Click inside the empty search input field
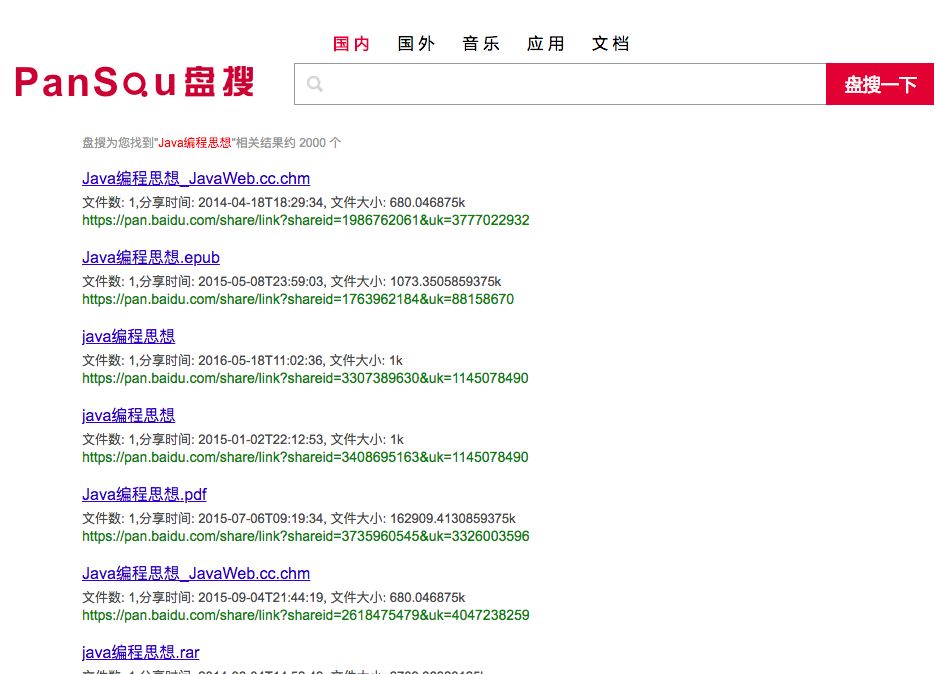 tap(560, 84)
